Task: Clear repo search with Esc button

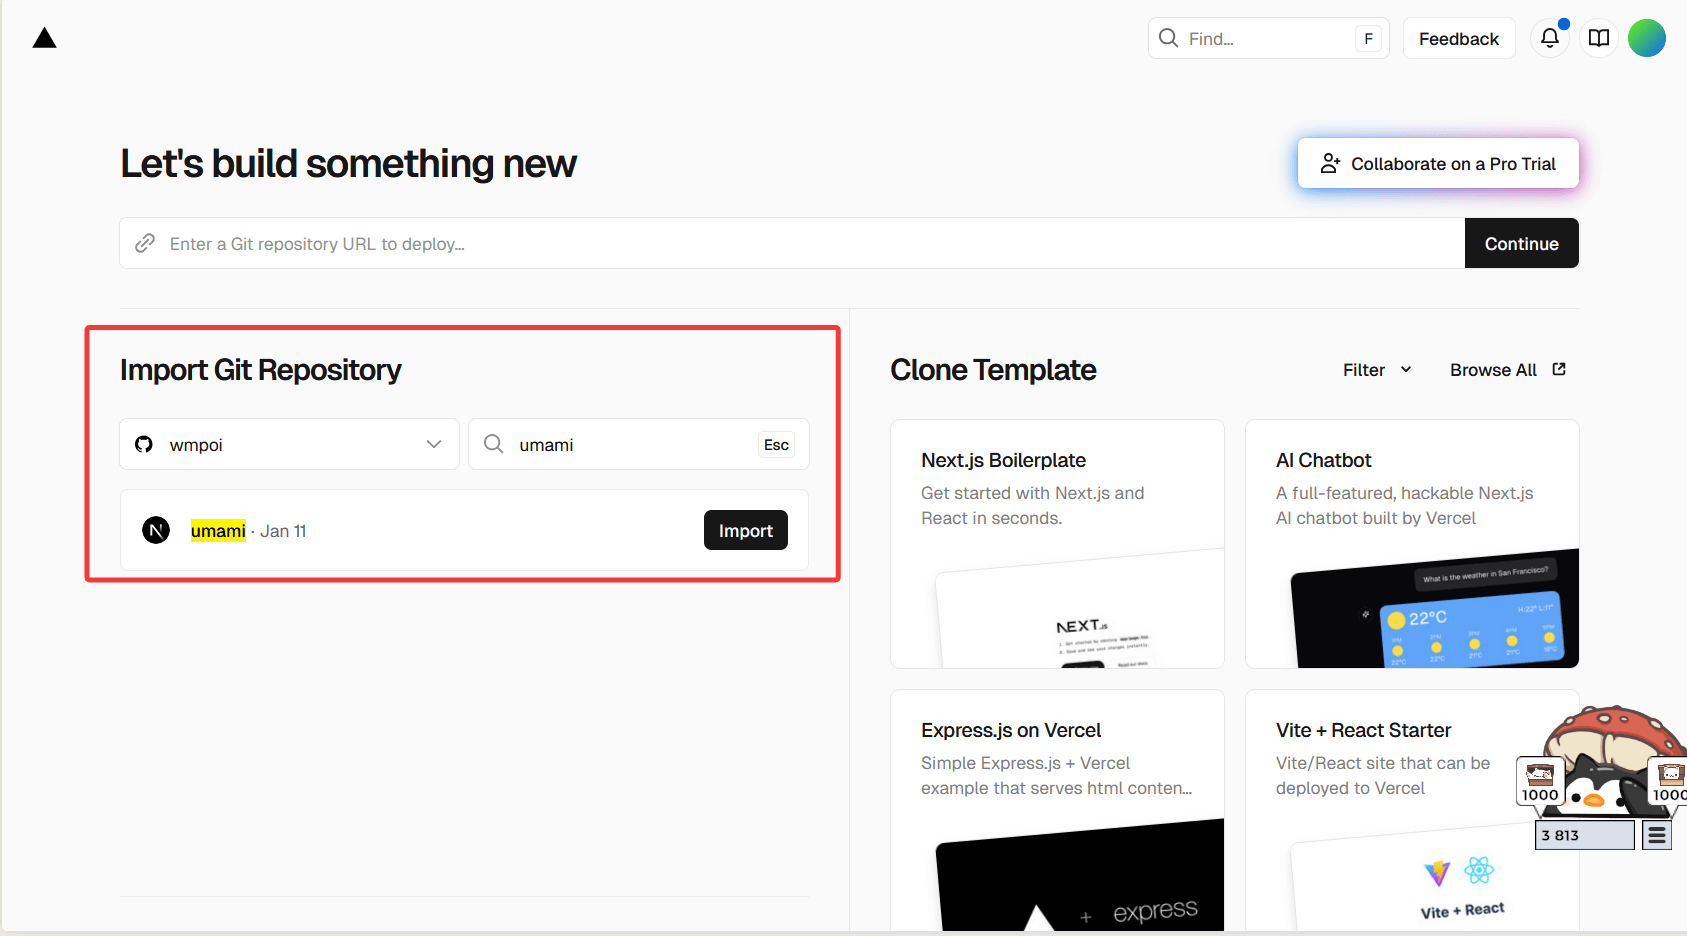Action: pos(776,445)
